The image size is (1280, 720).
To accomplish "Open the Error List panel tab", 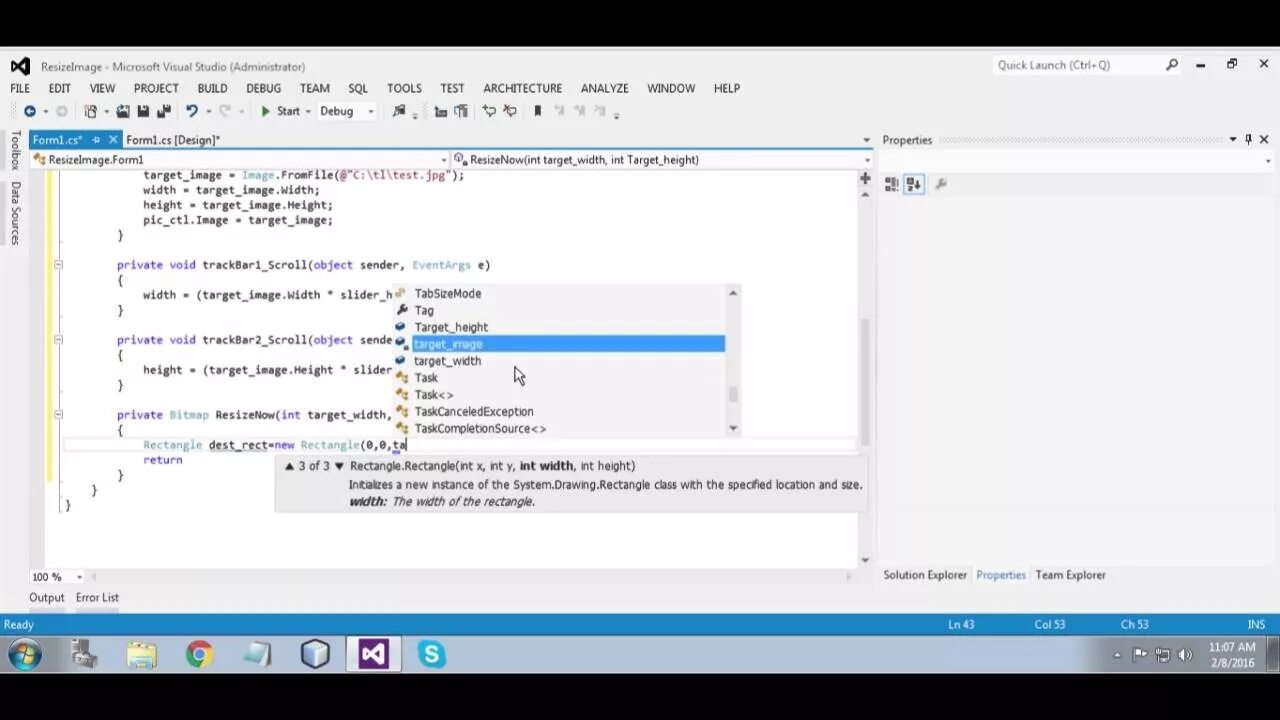I will pyautogui.click(x=97, y=598).
